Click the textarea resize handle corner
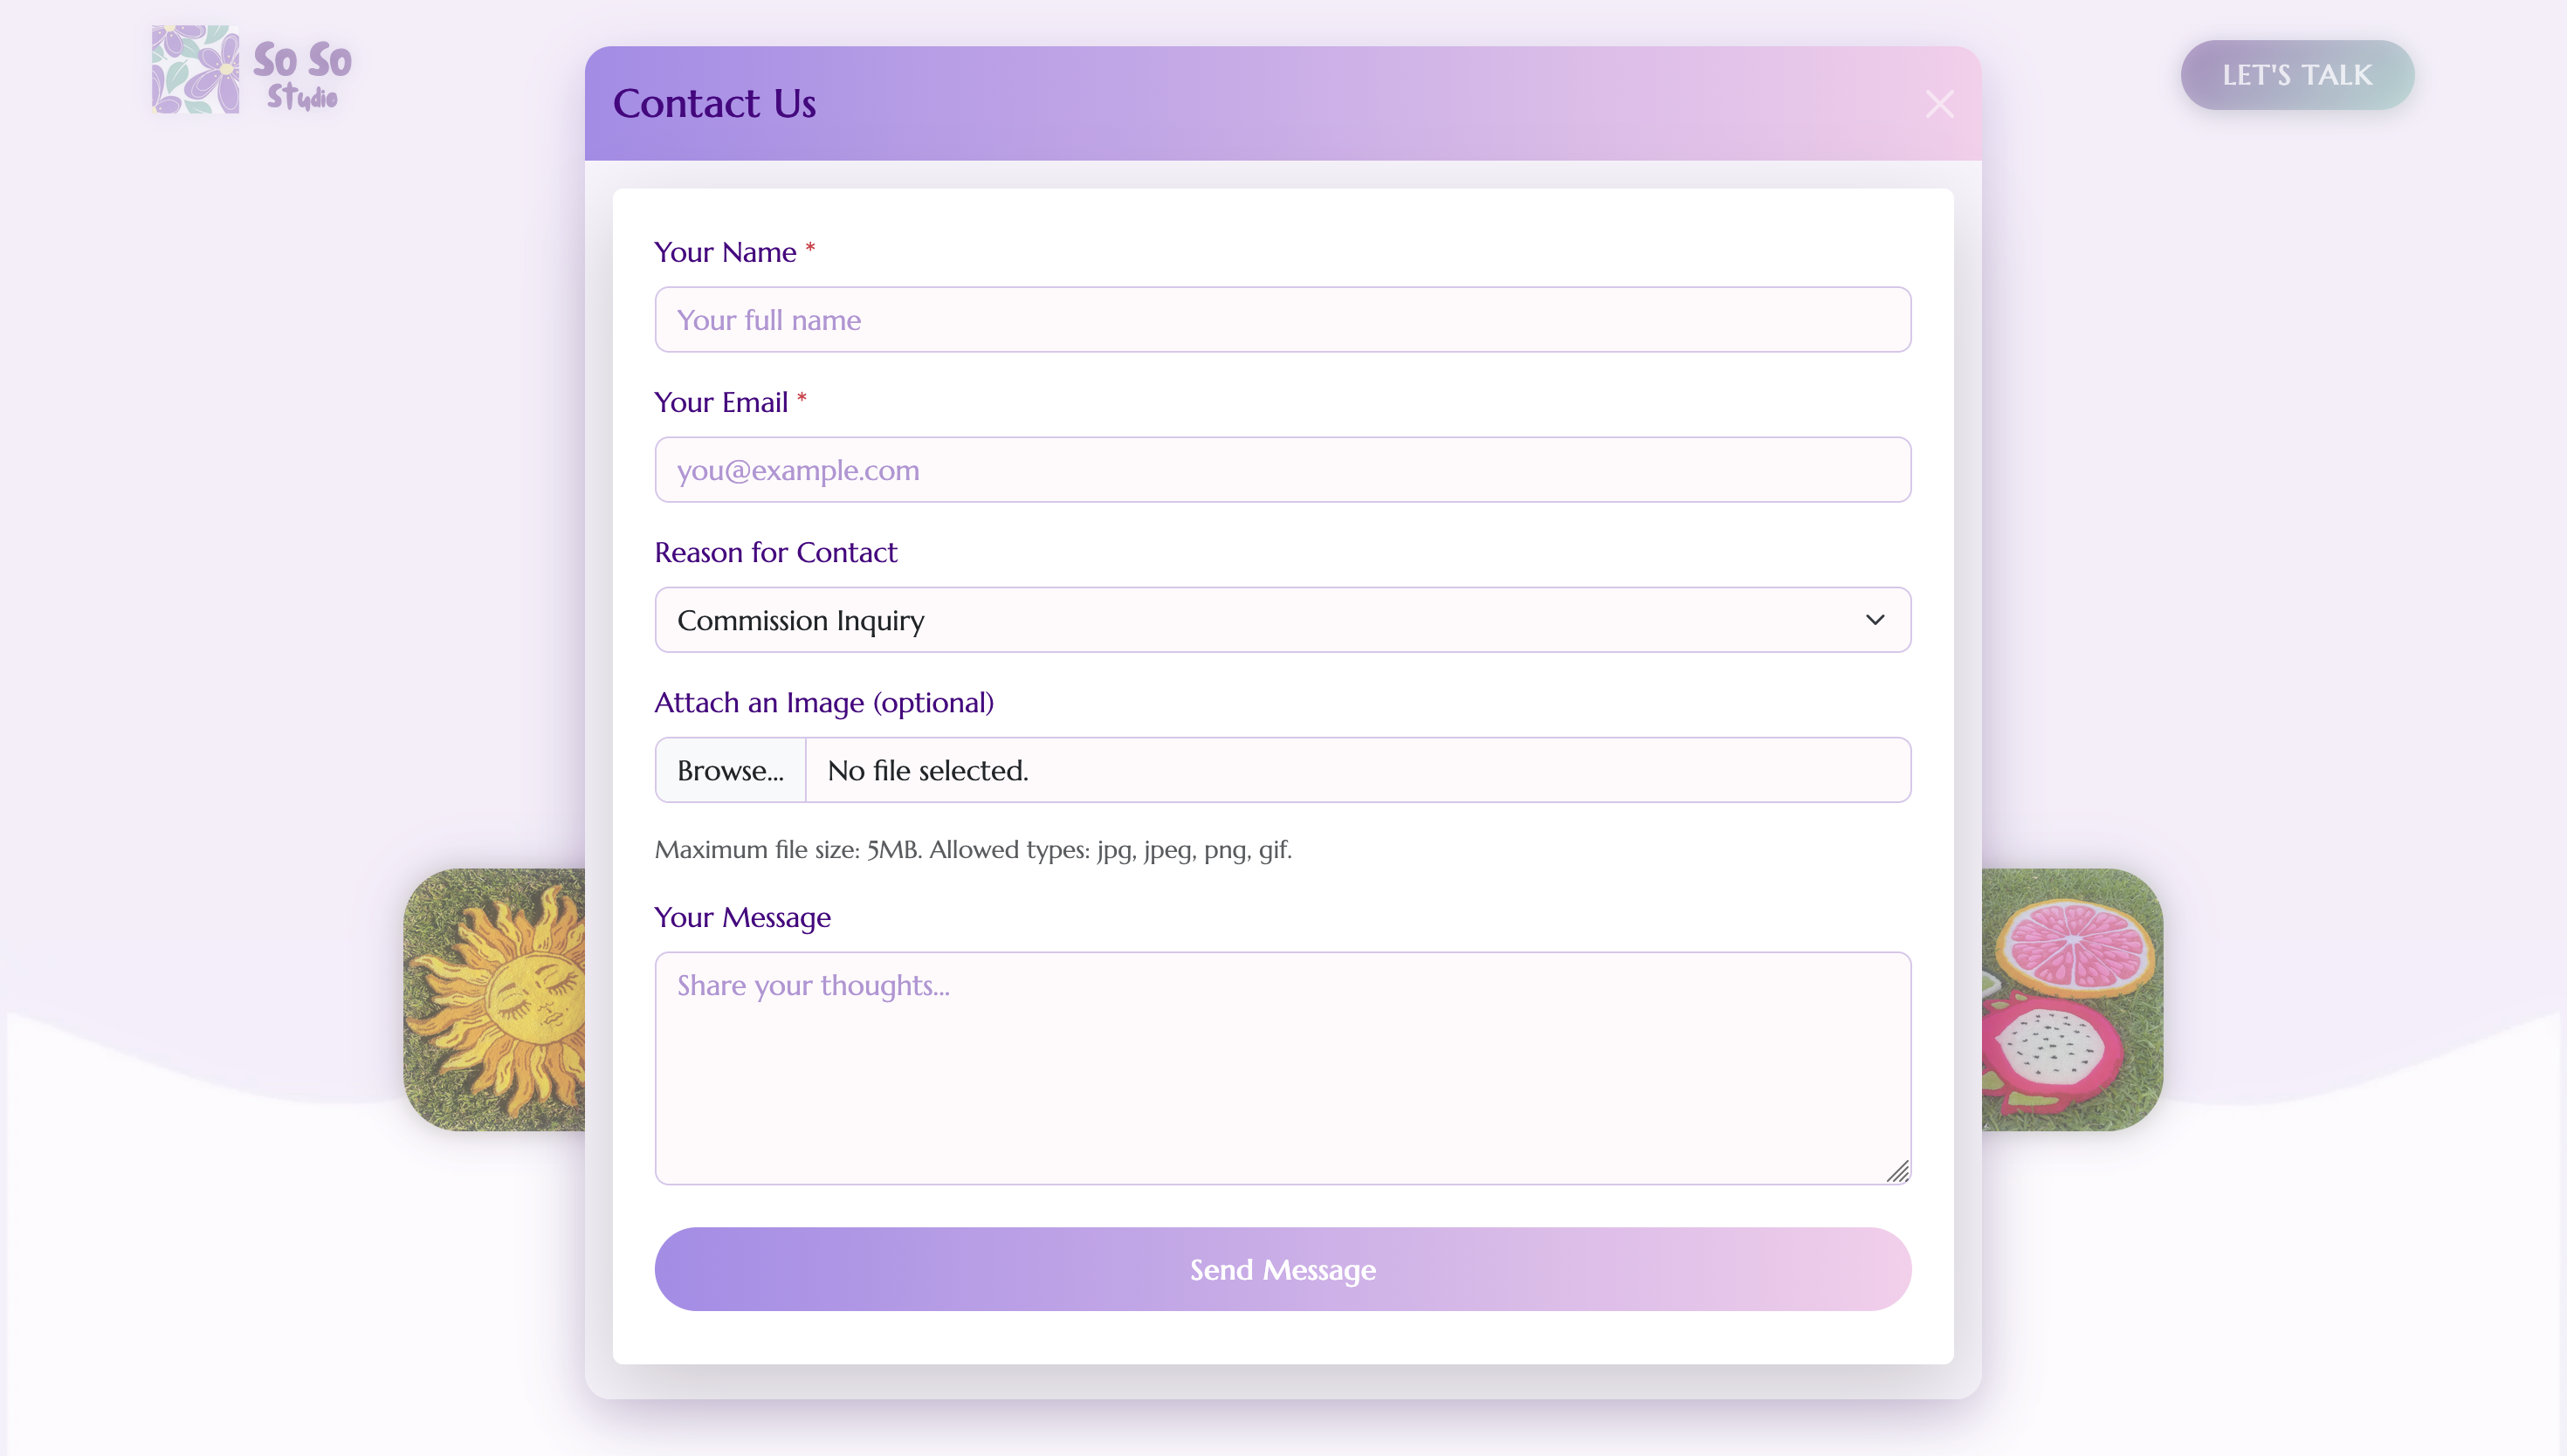The image size is (2567, 1456). [x=1897, y=1171]
